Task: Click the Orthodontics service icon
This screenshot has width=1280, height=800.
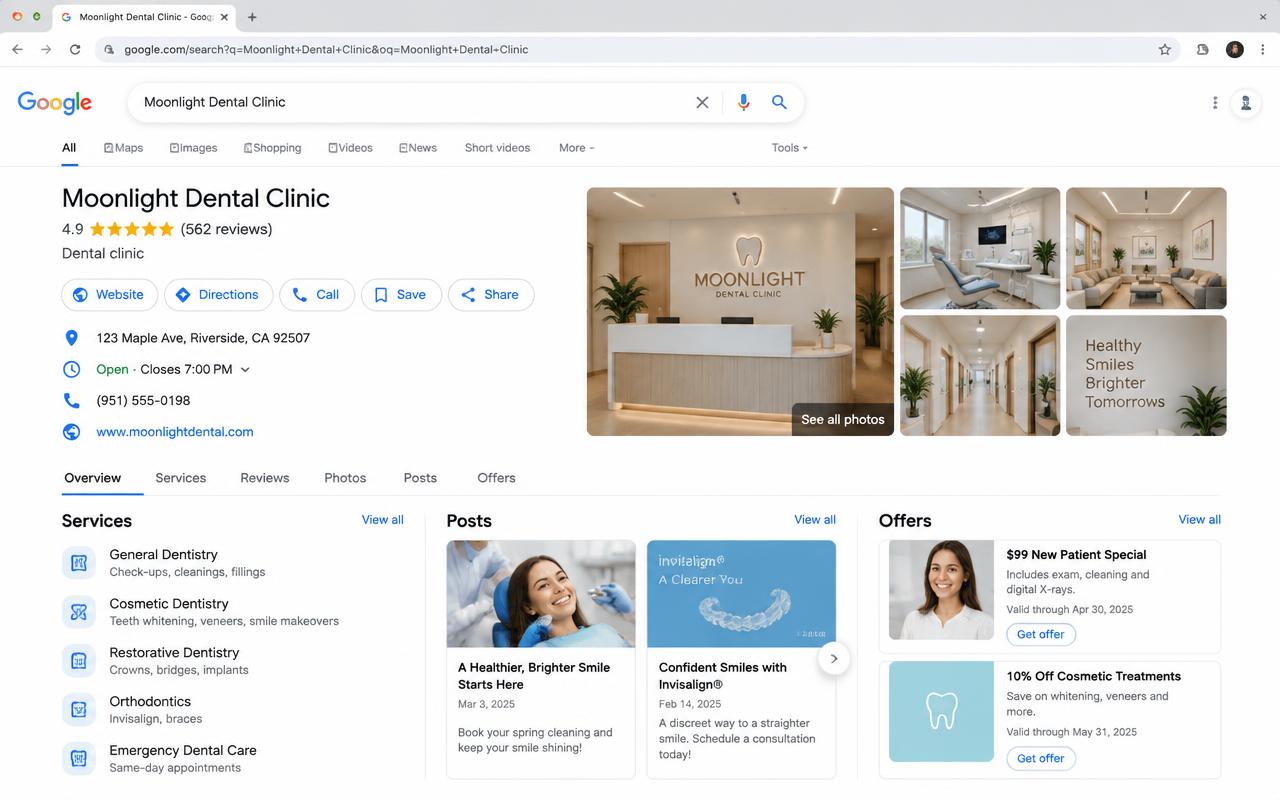Action: click(78, 710)
